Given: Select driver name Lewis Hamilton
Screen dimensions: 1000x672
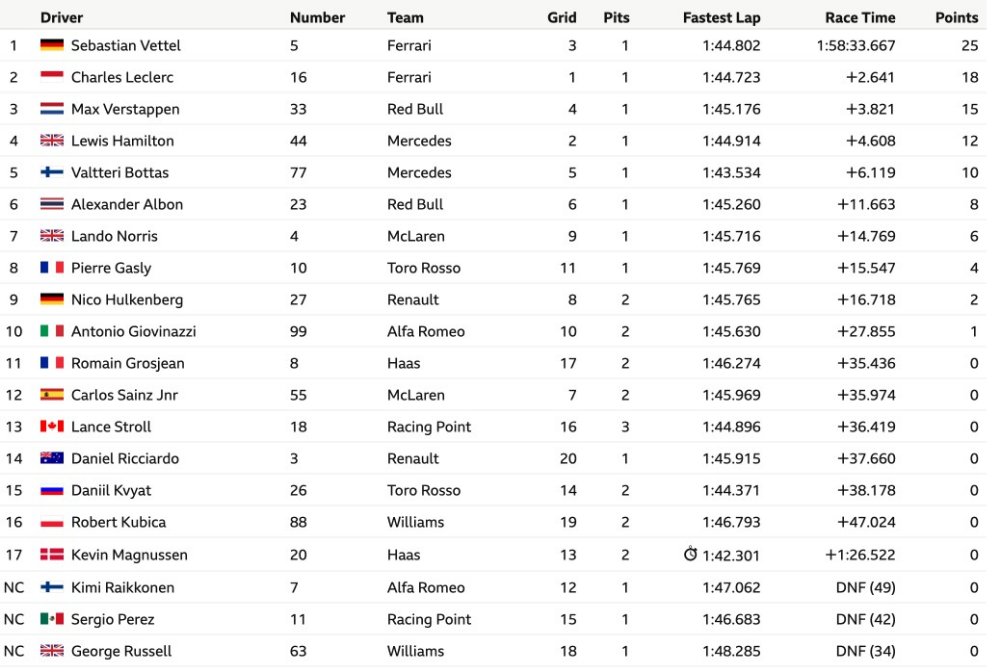Looking at the screenshot, I should [x=122, y=141].
